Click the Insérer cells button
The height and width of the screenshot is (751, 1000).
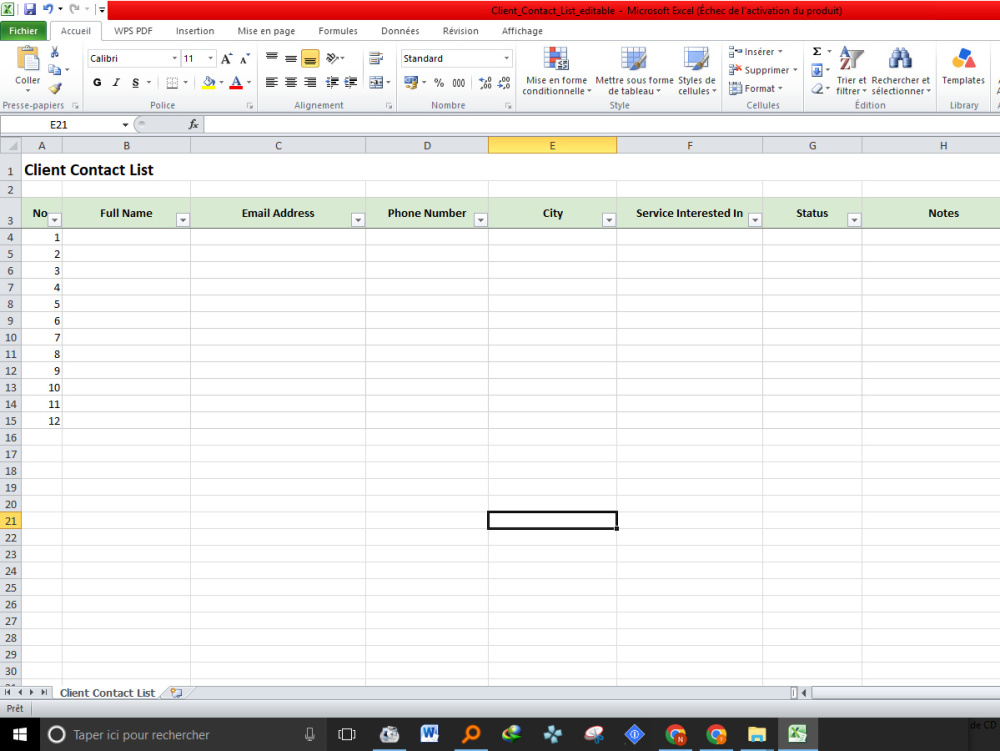(756, 52)
